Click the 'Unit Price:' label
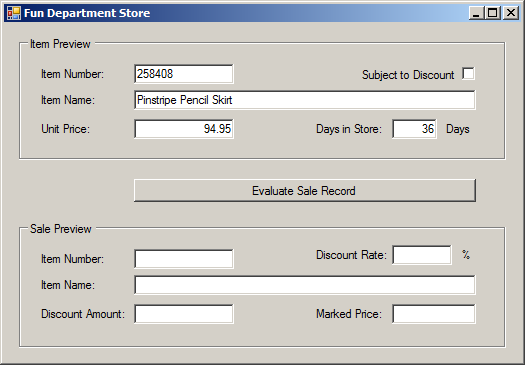This screenshot has width=525, height=365. point(66,129)
